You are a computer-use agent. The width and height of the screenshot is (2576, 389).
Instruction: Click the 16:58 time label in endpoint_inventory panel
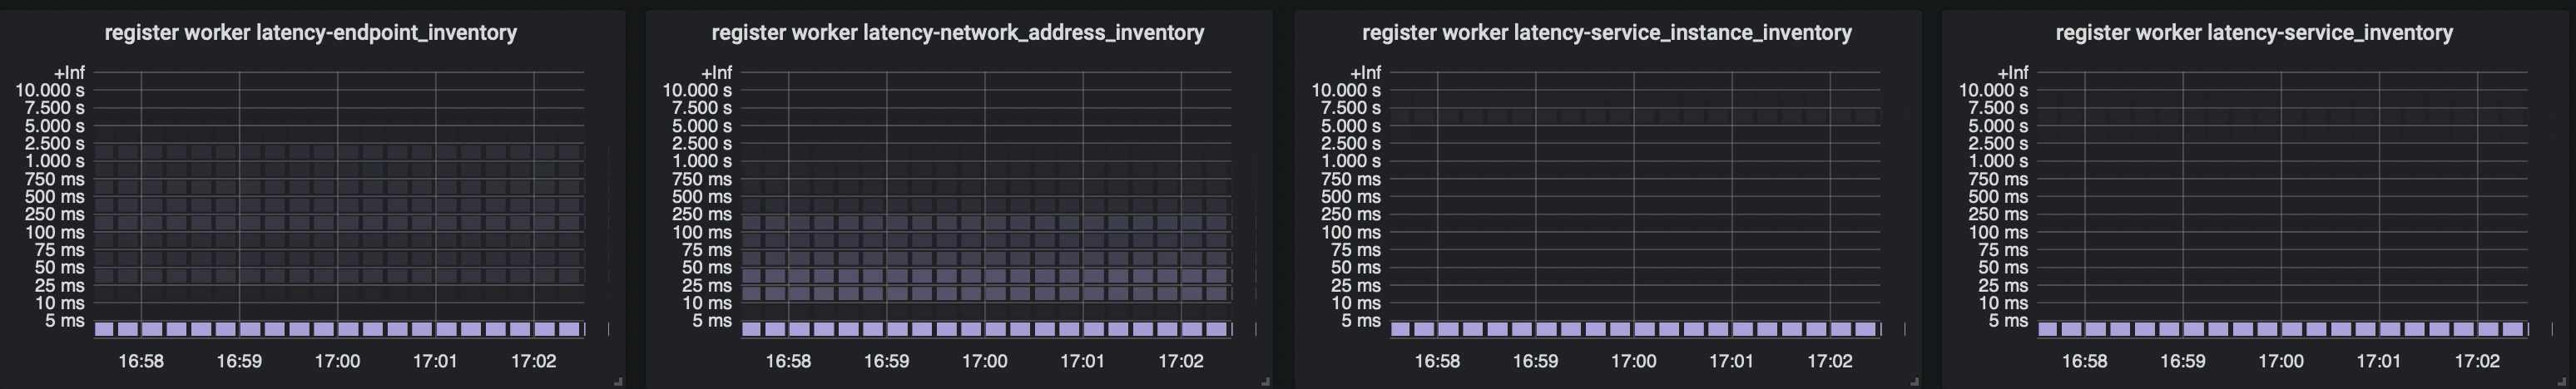pyautogui.click(x=141, y=361)
